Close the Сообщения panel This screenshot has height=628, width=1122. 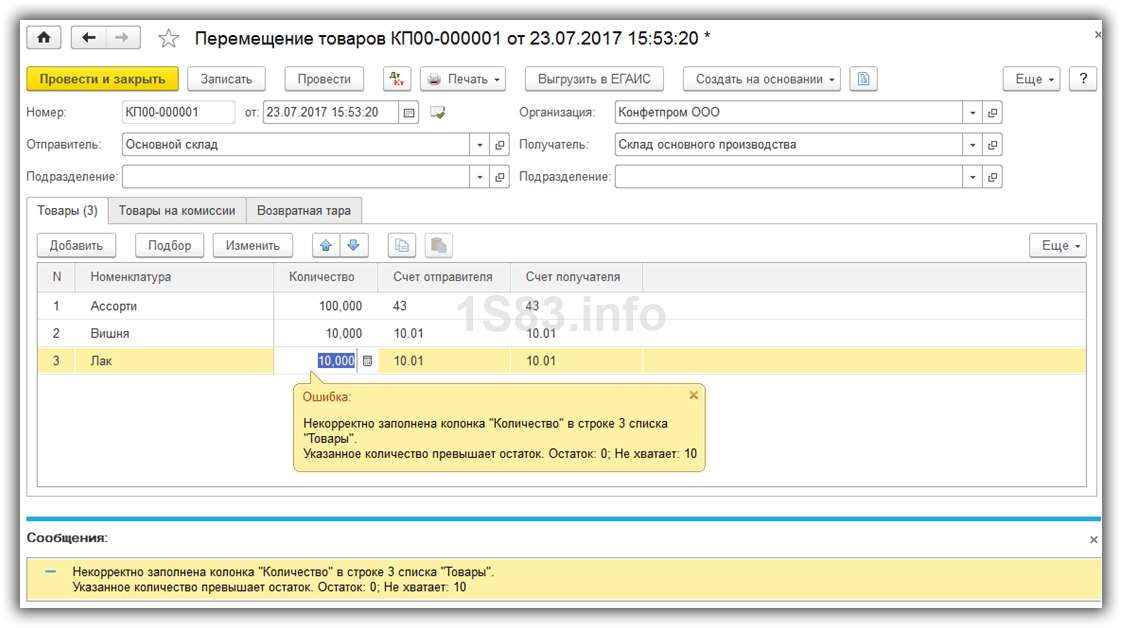click(1093, 539)
